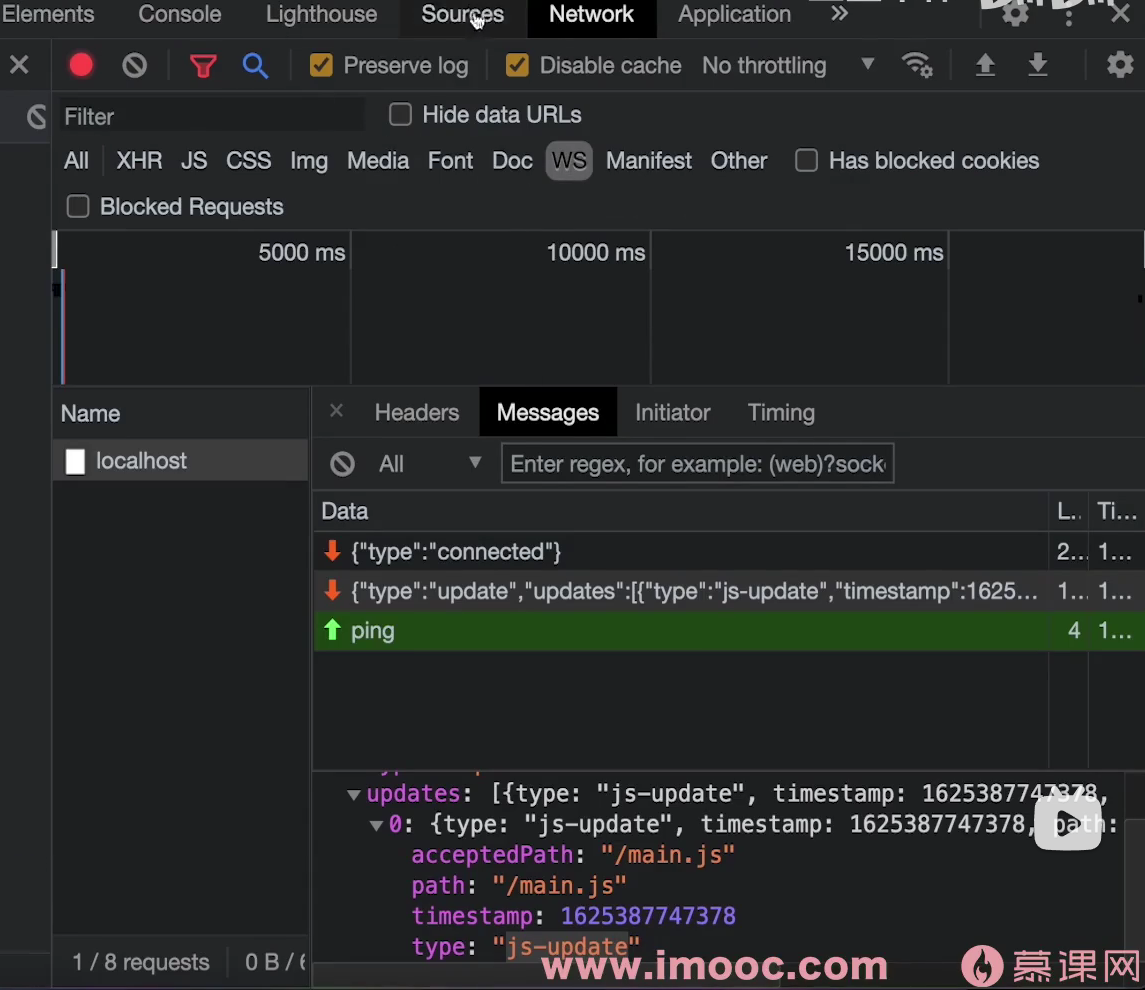This screenshot has width=1145, height=990.
Task: Filter requests by Media
Action: click(378, 161)
